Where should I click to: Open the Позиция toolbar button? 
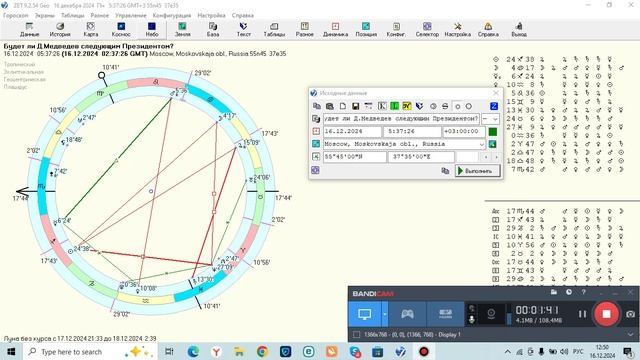pos(366,30)
